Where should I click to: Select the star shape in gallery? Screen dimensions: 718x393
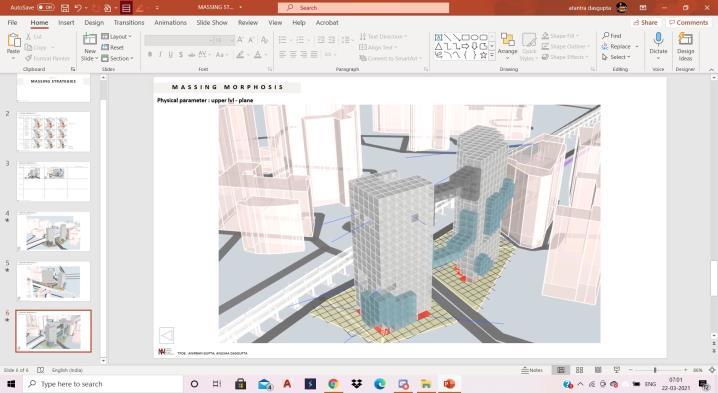coord(483,55)
